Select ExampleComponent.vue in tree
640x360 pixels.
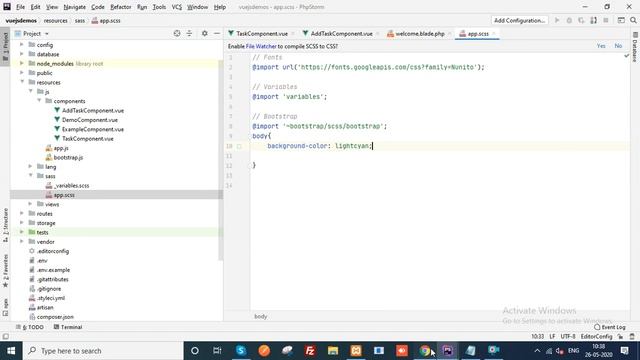coord(93,129)
